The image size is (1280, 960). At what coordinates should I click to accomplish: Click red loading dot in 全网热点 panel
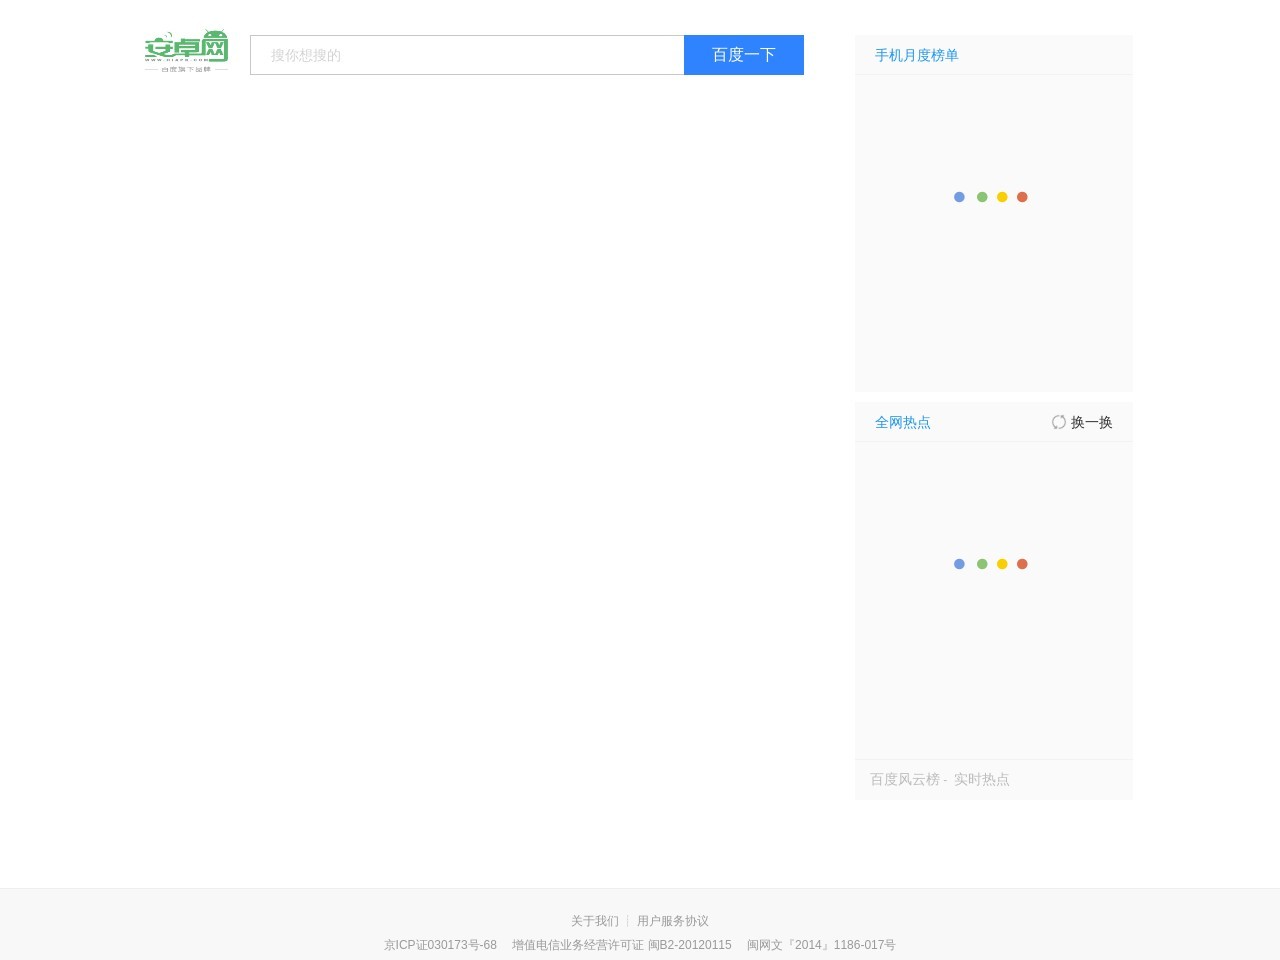point(1022,564)
